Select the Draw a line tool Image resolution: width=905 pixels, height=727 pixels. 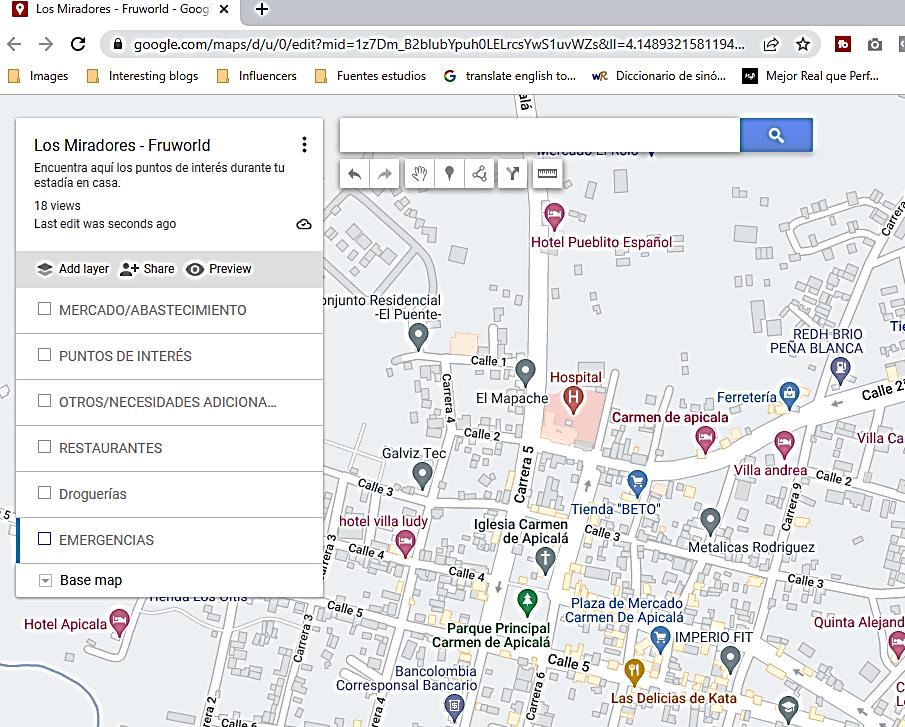(x=479, y=174)
